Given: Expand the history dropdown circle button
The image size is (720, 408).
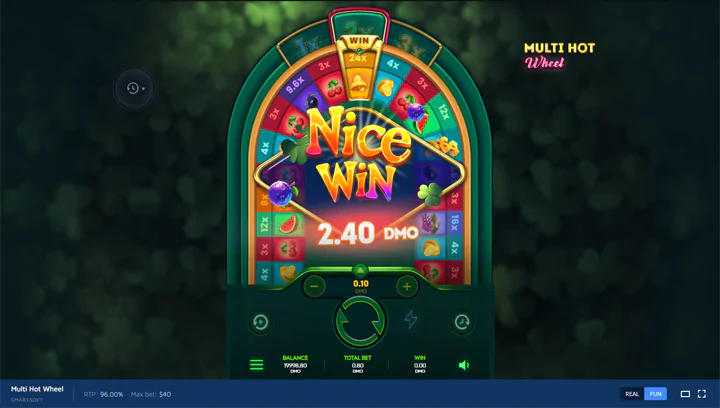Looking at the screenshot, I should (134, 88).
